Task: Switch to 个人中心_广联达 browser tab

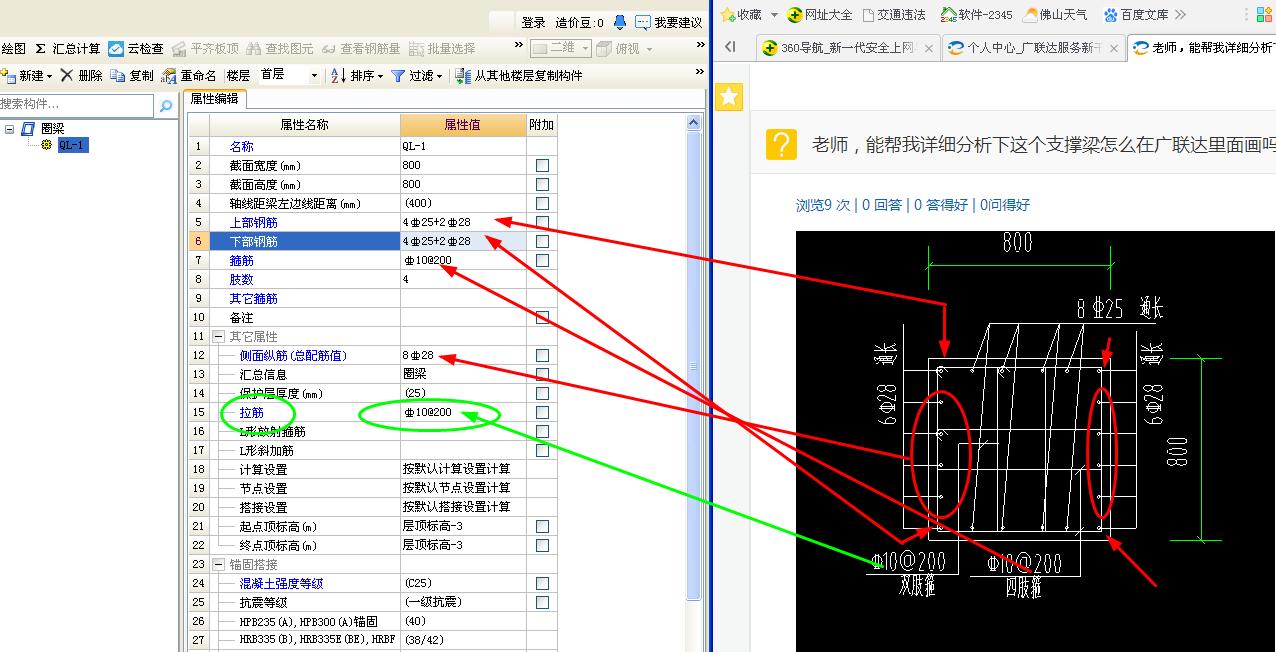Action: tap(1033, 48)
